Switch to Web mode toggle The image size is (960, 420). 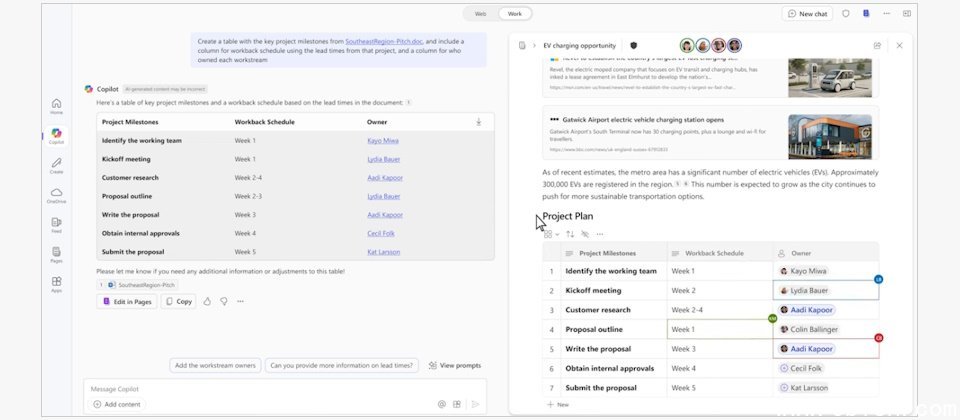pyautogui.click(x=481, y=13)
